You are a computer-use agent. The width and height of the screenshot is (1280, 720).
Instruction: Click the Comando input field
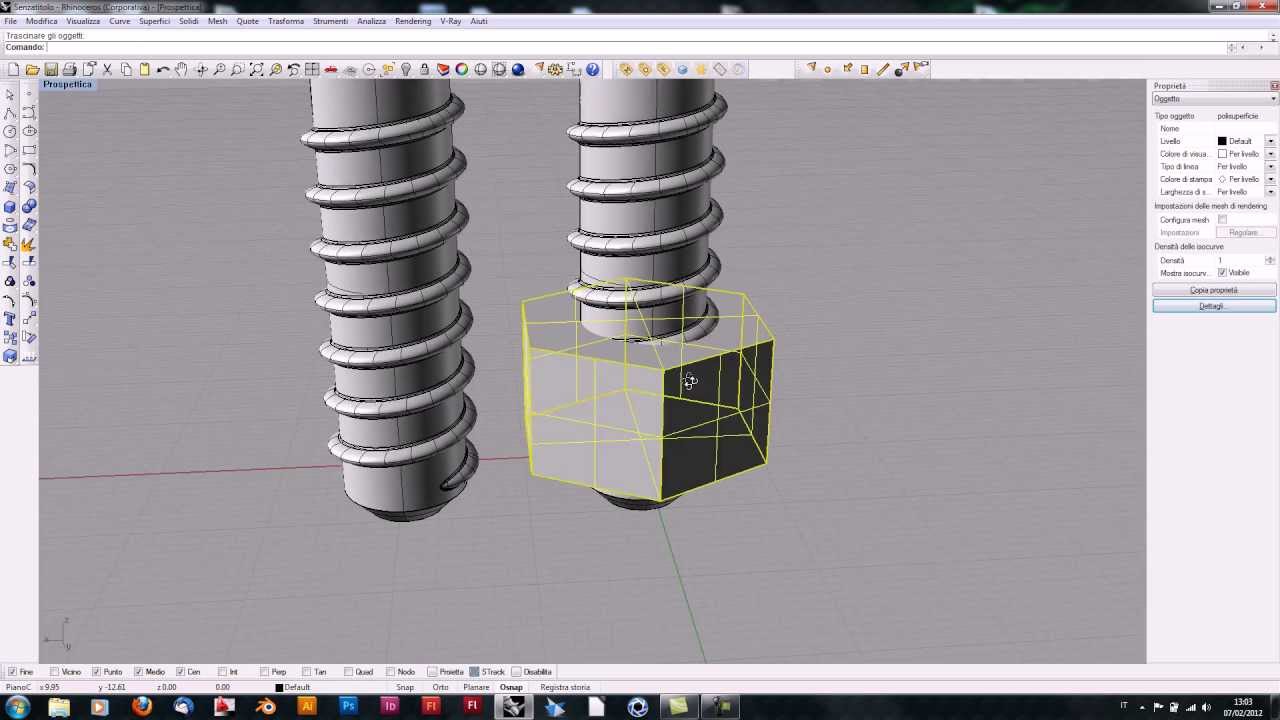[x=636, y=48]
